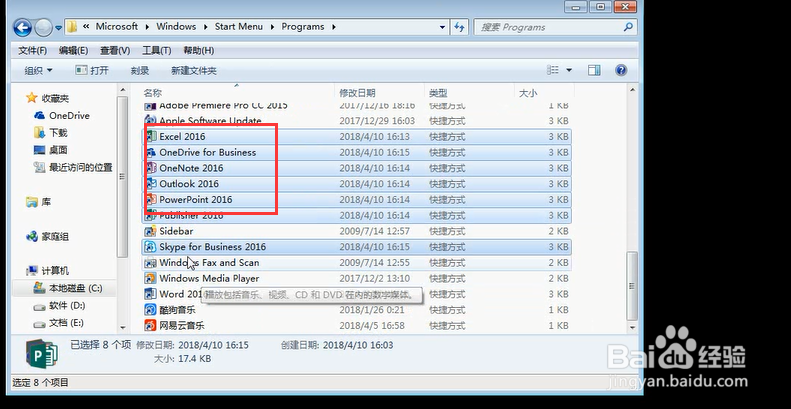Open the 文件(F) menu

pyautogui.click(x=32, y=50)
